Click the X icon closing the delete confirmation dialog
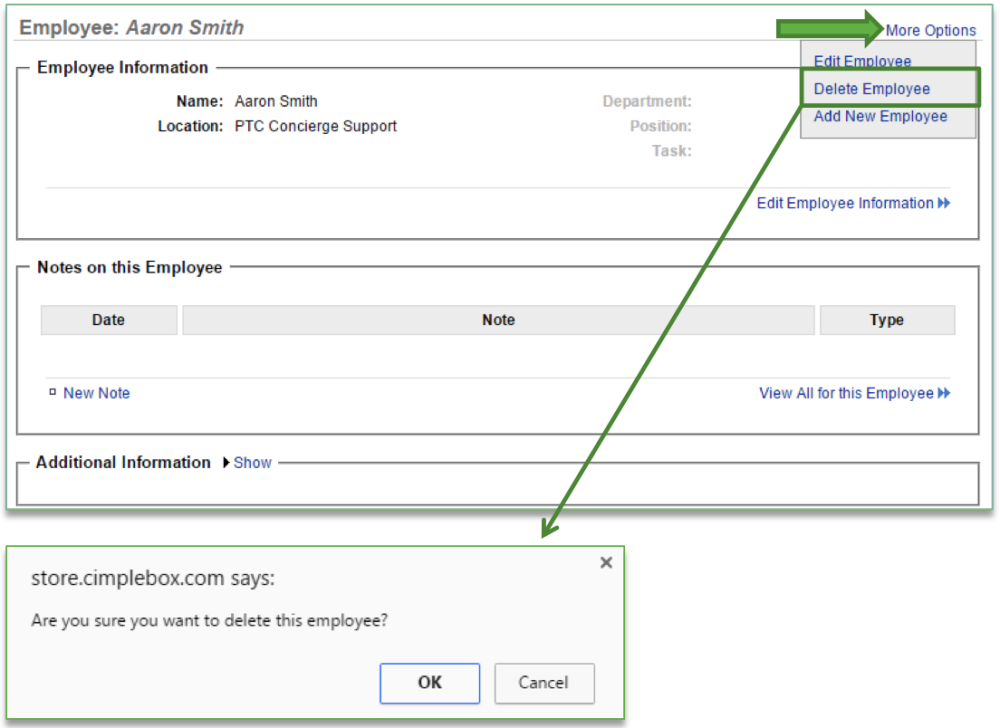This screenshot has width=1000, height=728. pos(605,562)
